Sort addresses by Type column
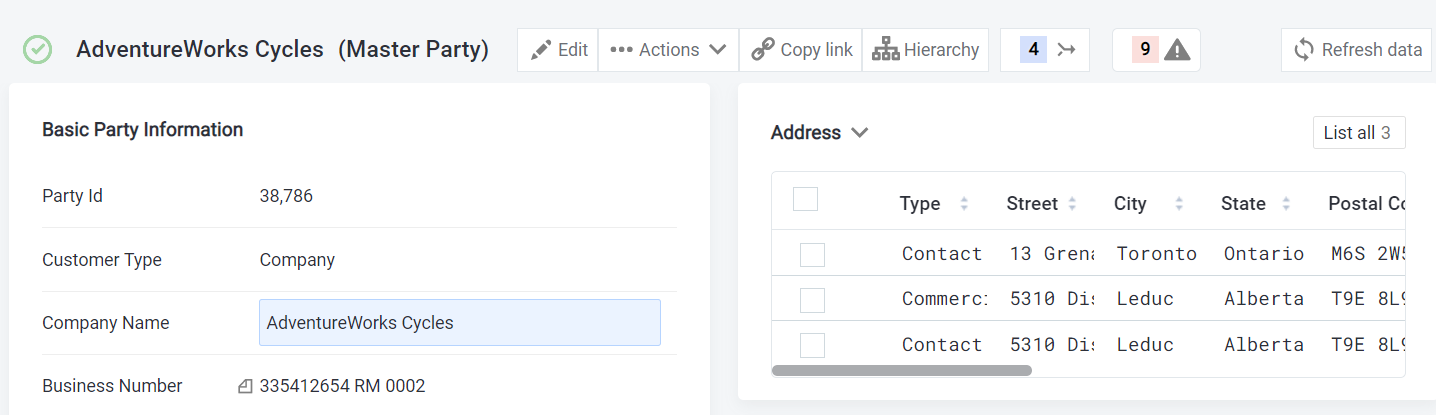 [x=964, y=204]
